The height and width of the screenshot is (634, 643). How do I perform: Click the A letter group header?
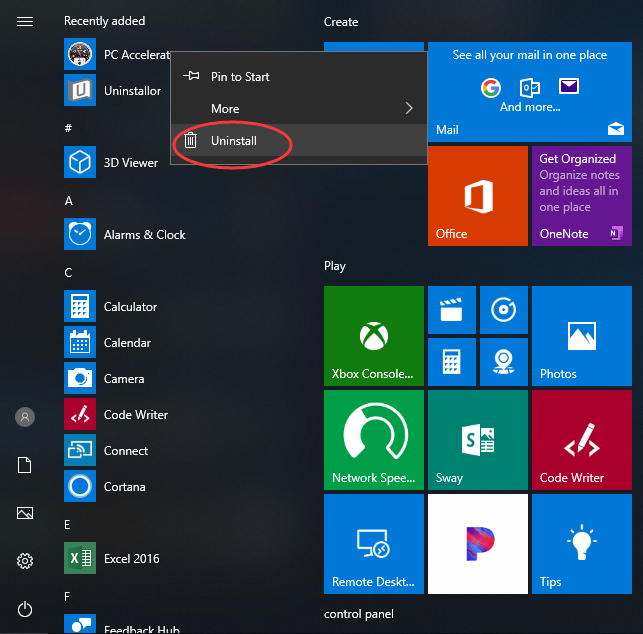[x=68, y=201]
